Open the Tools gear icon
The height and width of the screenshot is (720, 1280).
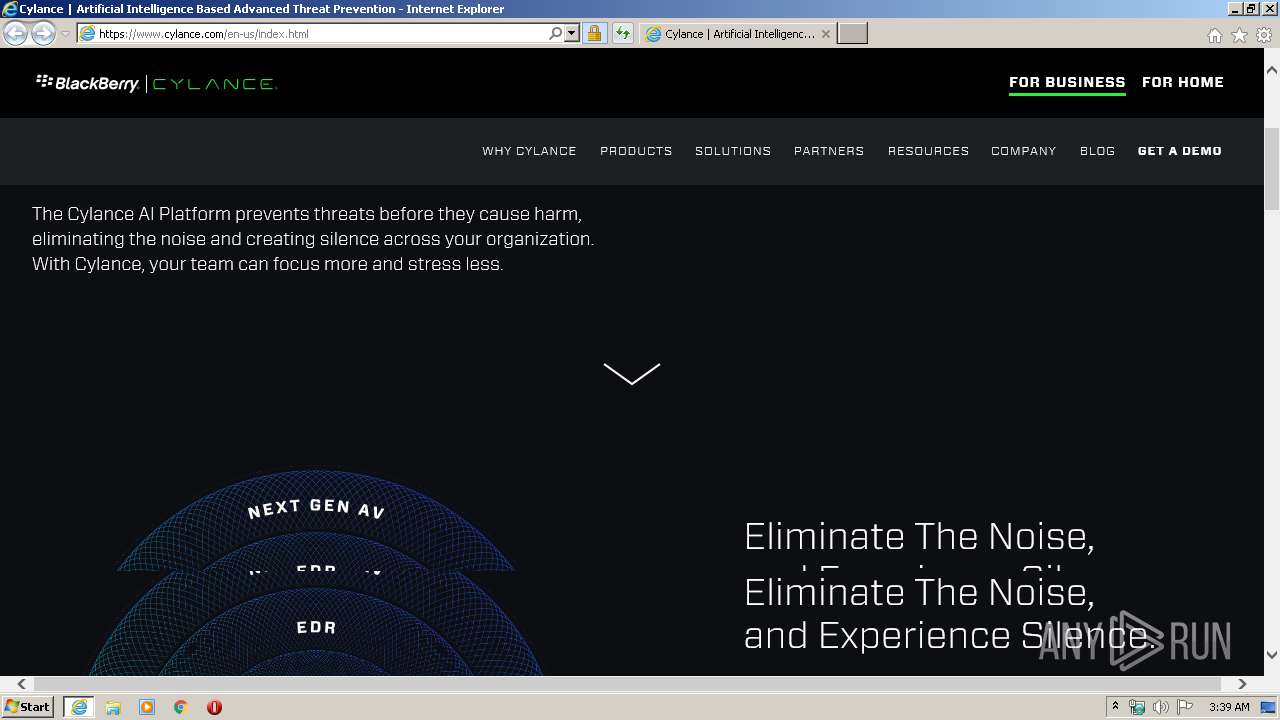coord(1264,35)
